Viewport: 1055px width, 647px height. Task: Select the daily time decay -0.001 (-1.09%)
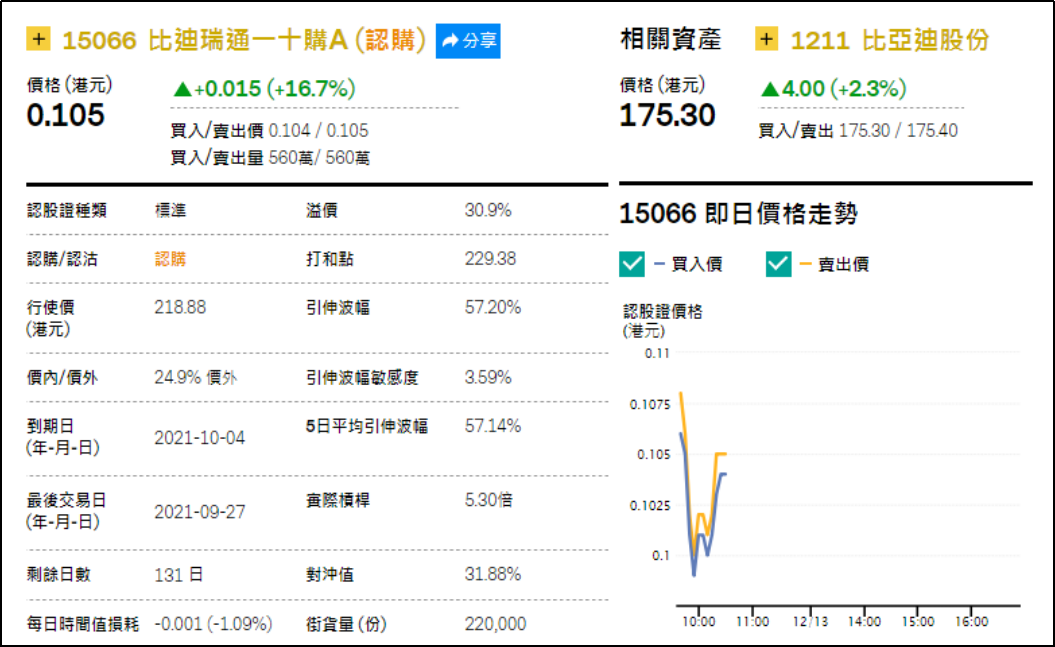(213, 624)
